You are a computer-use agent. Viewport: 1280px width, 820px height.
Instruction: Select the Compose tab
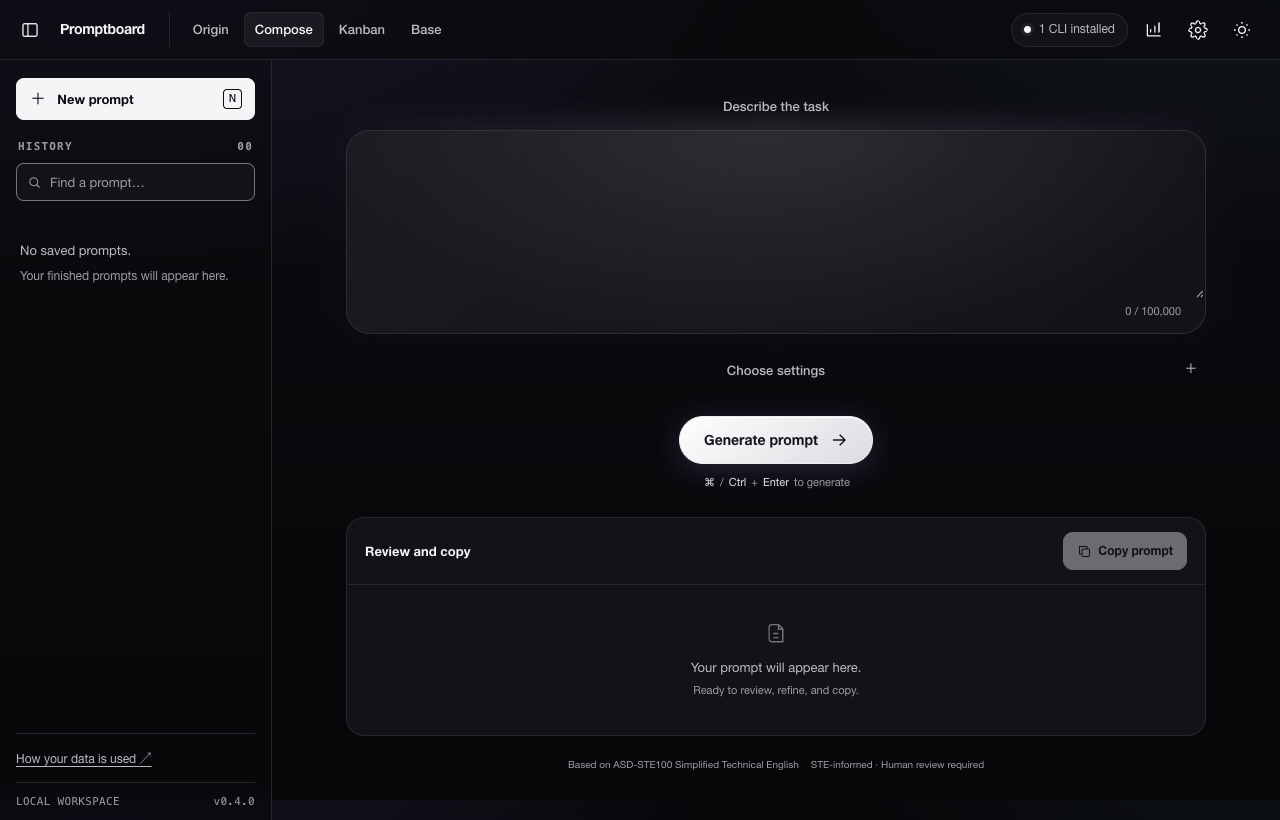click(284, 30)
